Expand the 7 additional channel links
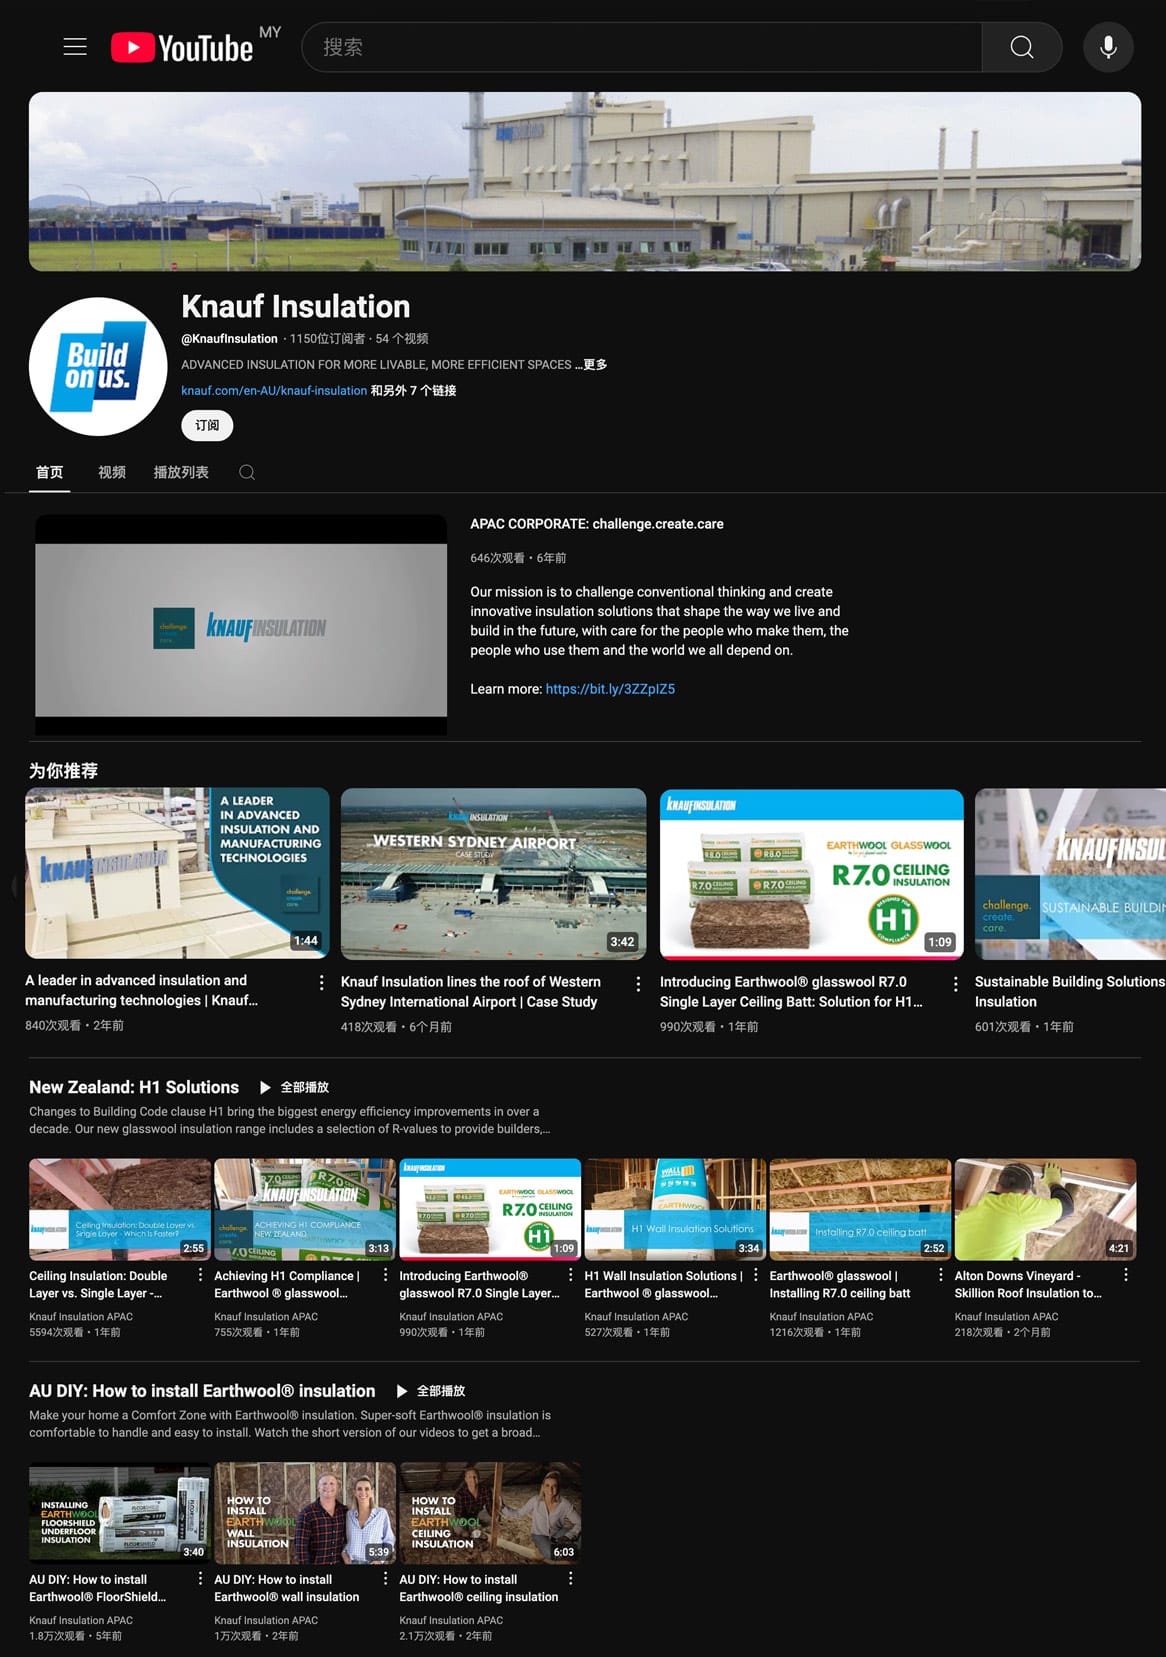1166x1657 pixels. click(414, 391)
